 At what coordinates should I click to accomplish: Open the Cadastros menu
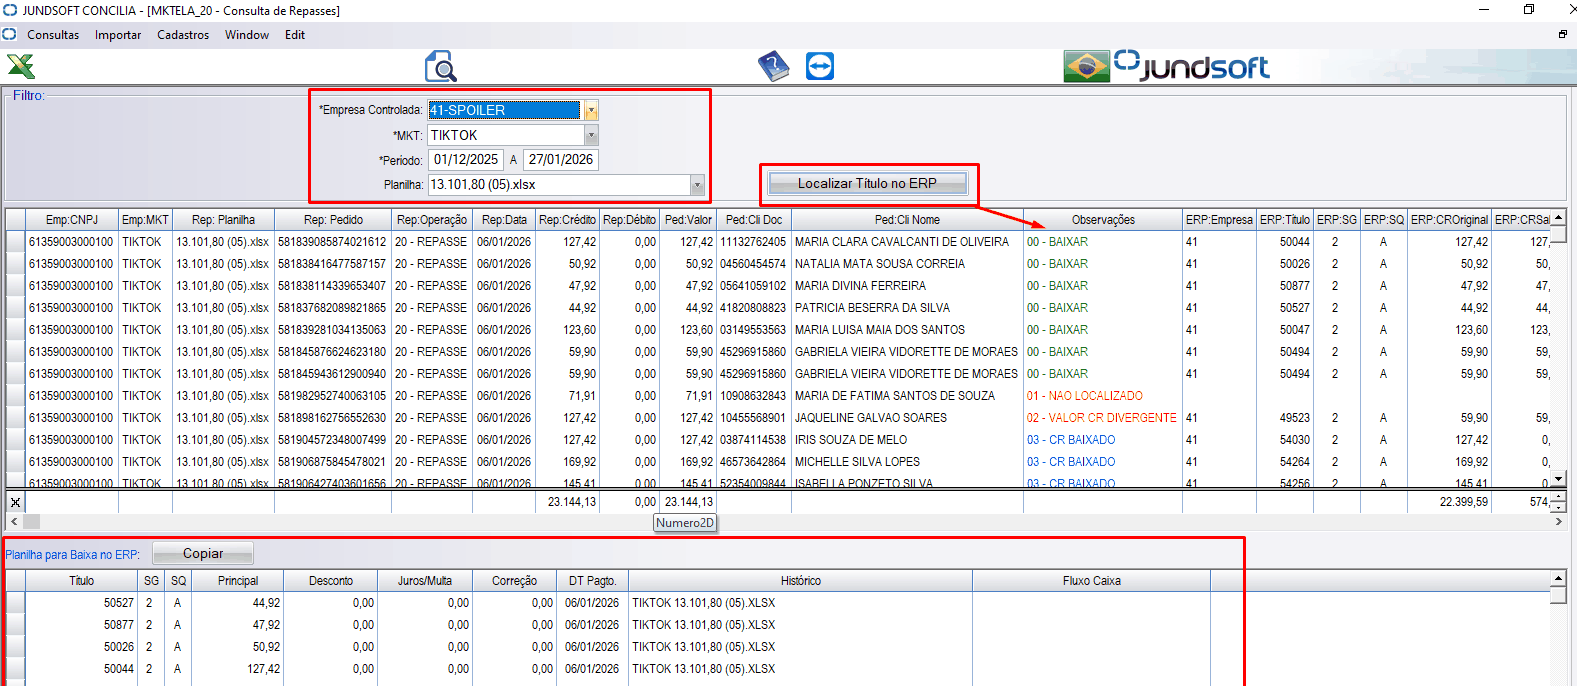(x=183, y=35)
